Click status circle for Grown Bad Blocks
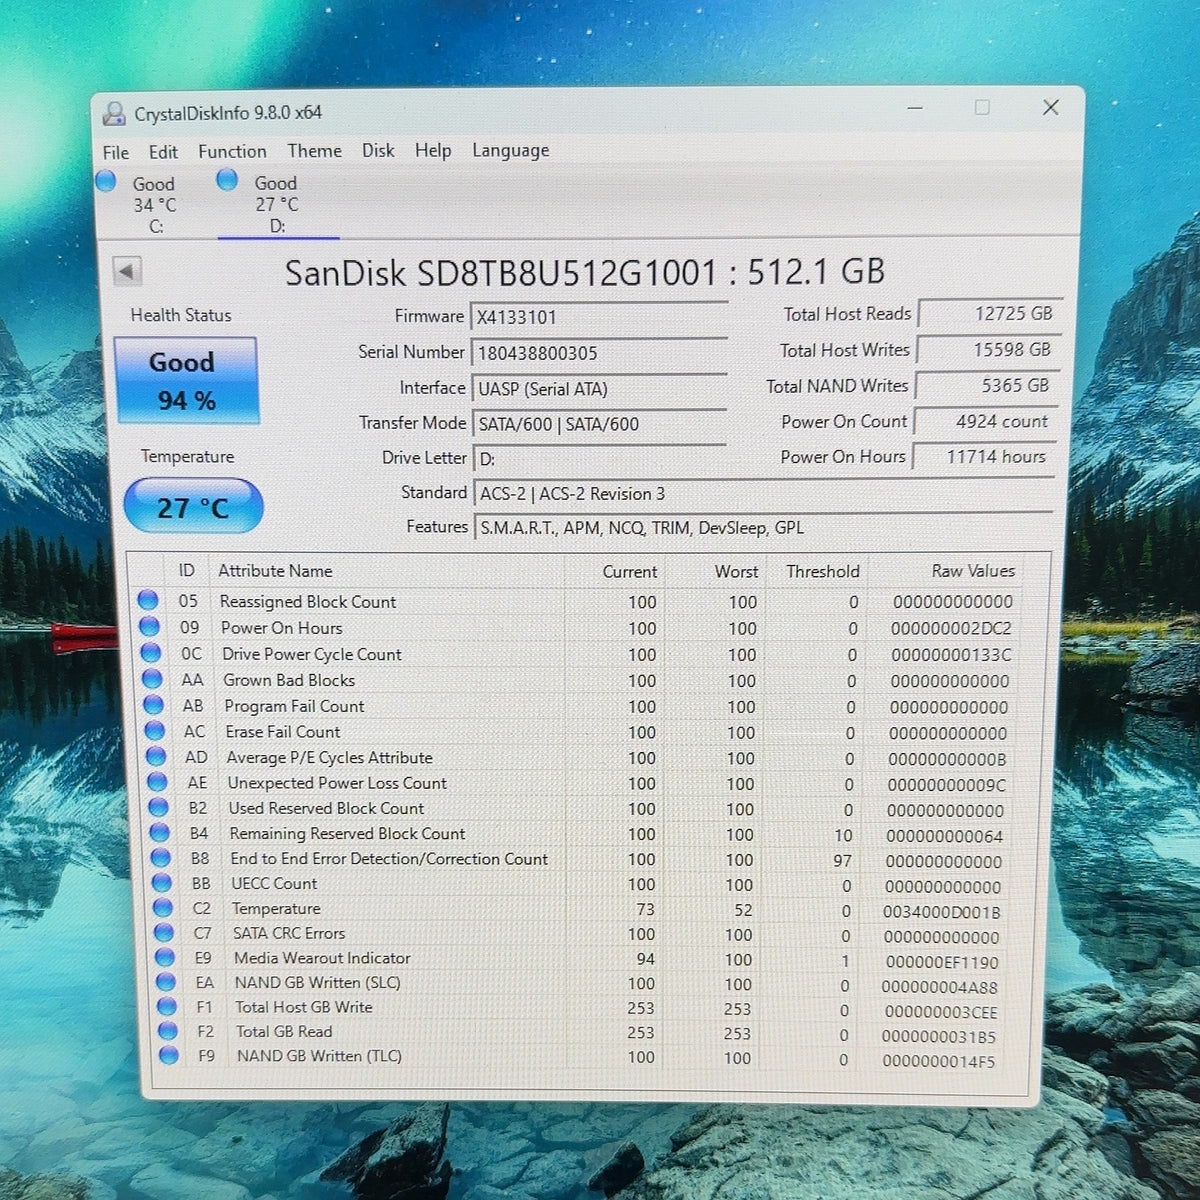This screenshot has height=1200, width=1200. click(x=152, y=678)
